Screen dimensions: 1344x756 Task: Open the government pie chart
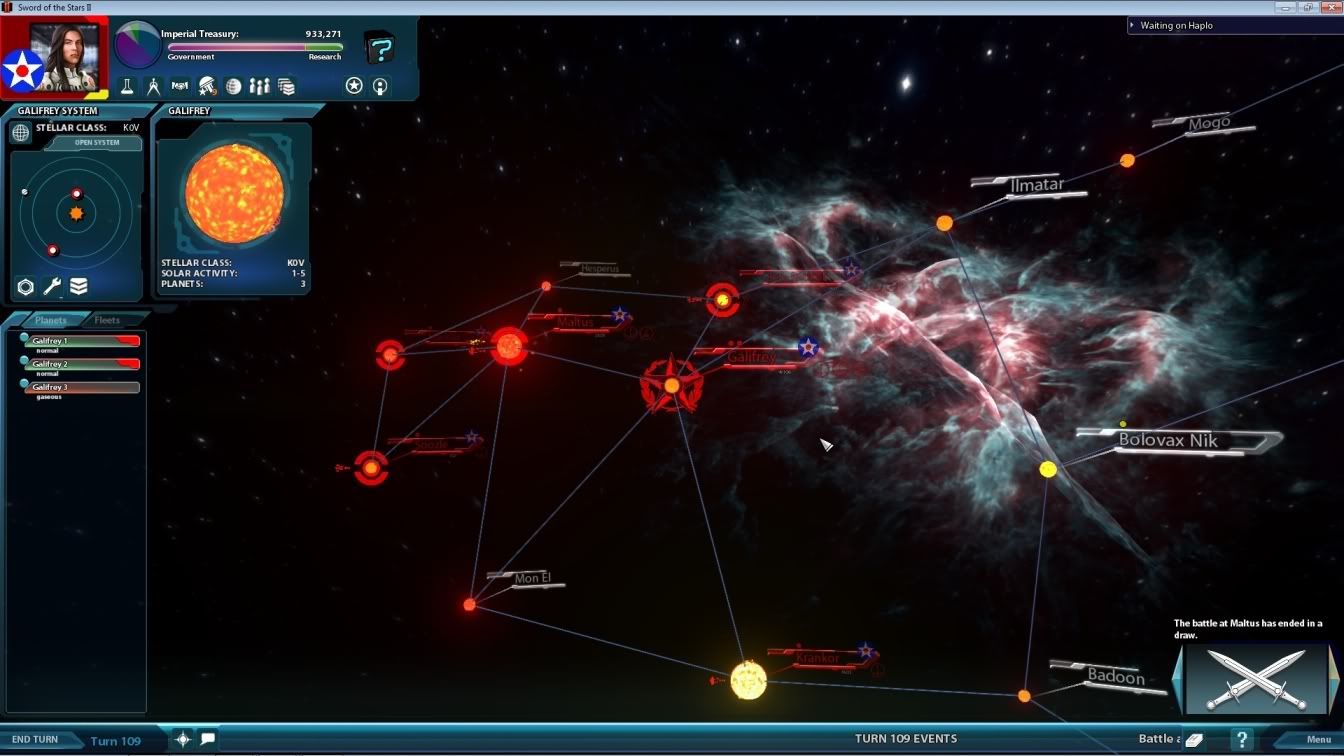pos(137,45)
